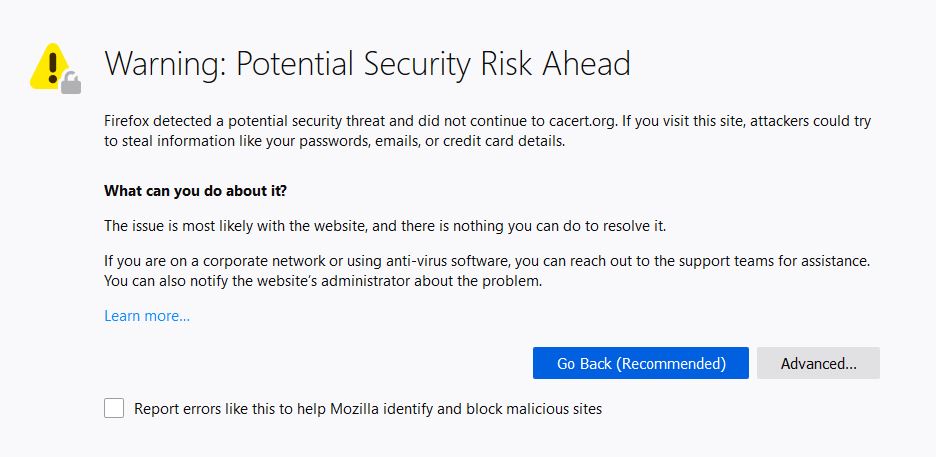Click the 'issue is most likely with the website' sentence
Viewport: 936px width, 457px height.
pyautogui.click(x=384, y=227)
